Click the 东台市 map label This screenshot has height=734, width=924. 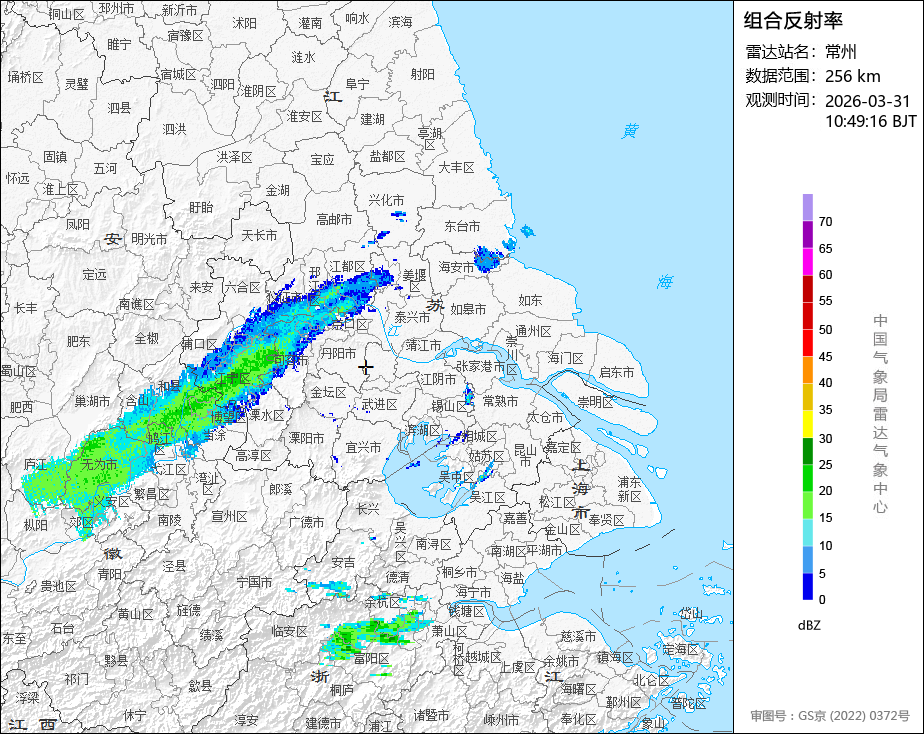462,226
